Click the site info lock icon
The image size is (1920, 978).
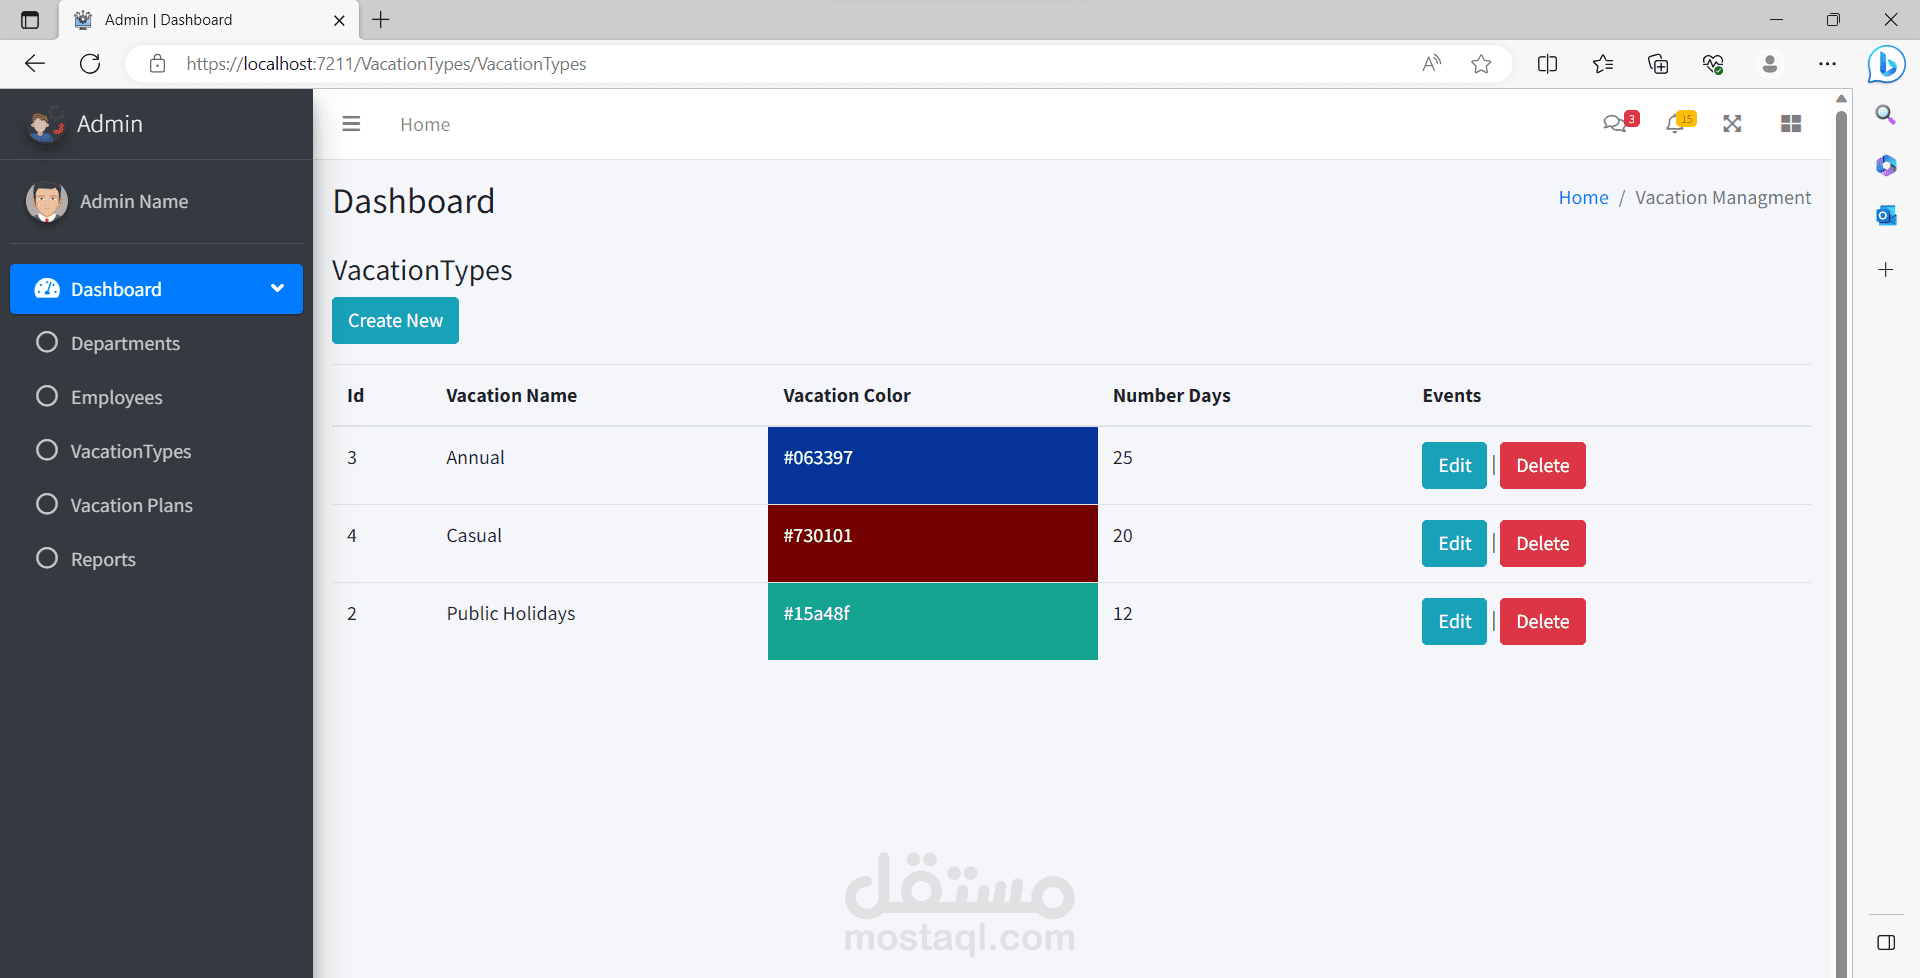(157, 64)
